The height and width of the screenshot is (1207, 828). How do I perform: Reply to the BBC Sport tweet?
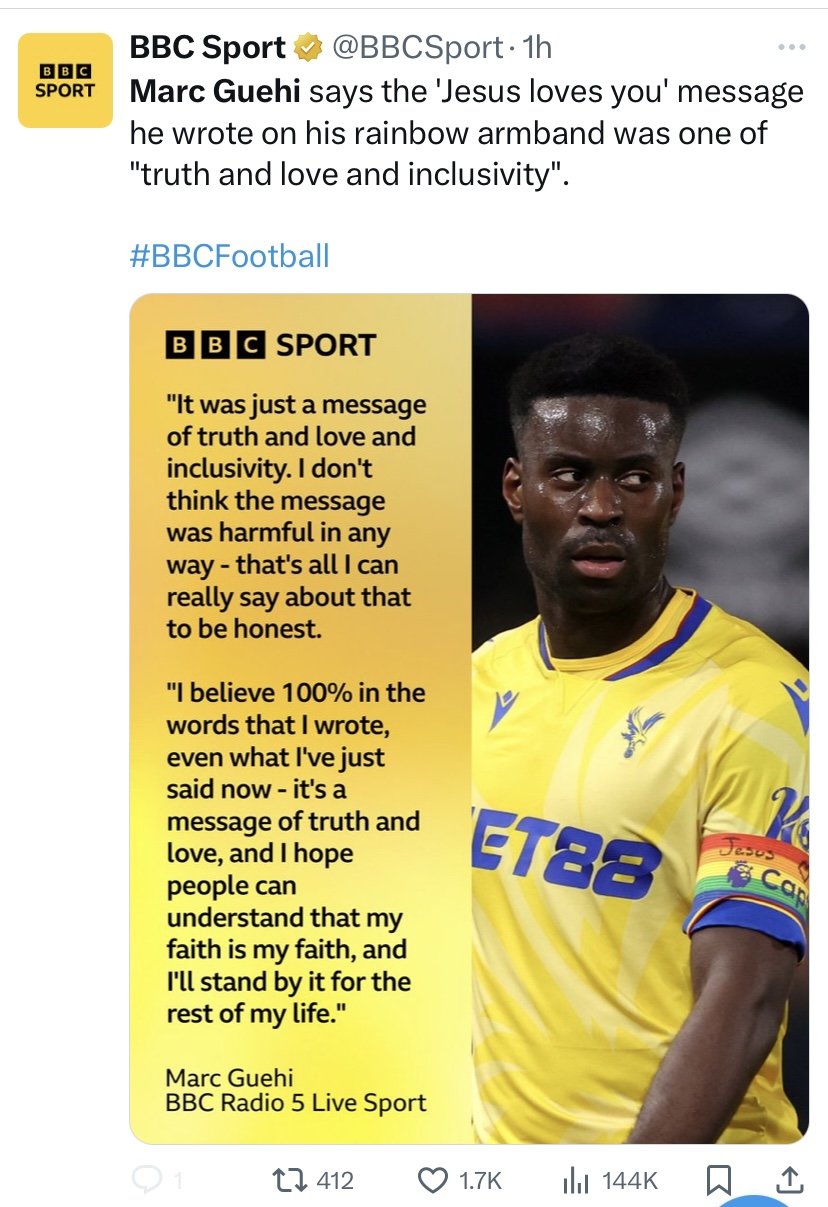(x=148, y=1181)
